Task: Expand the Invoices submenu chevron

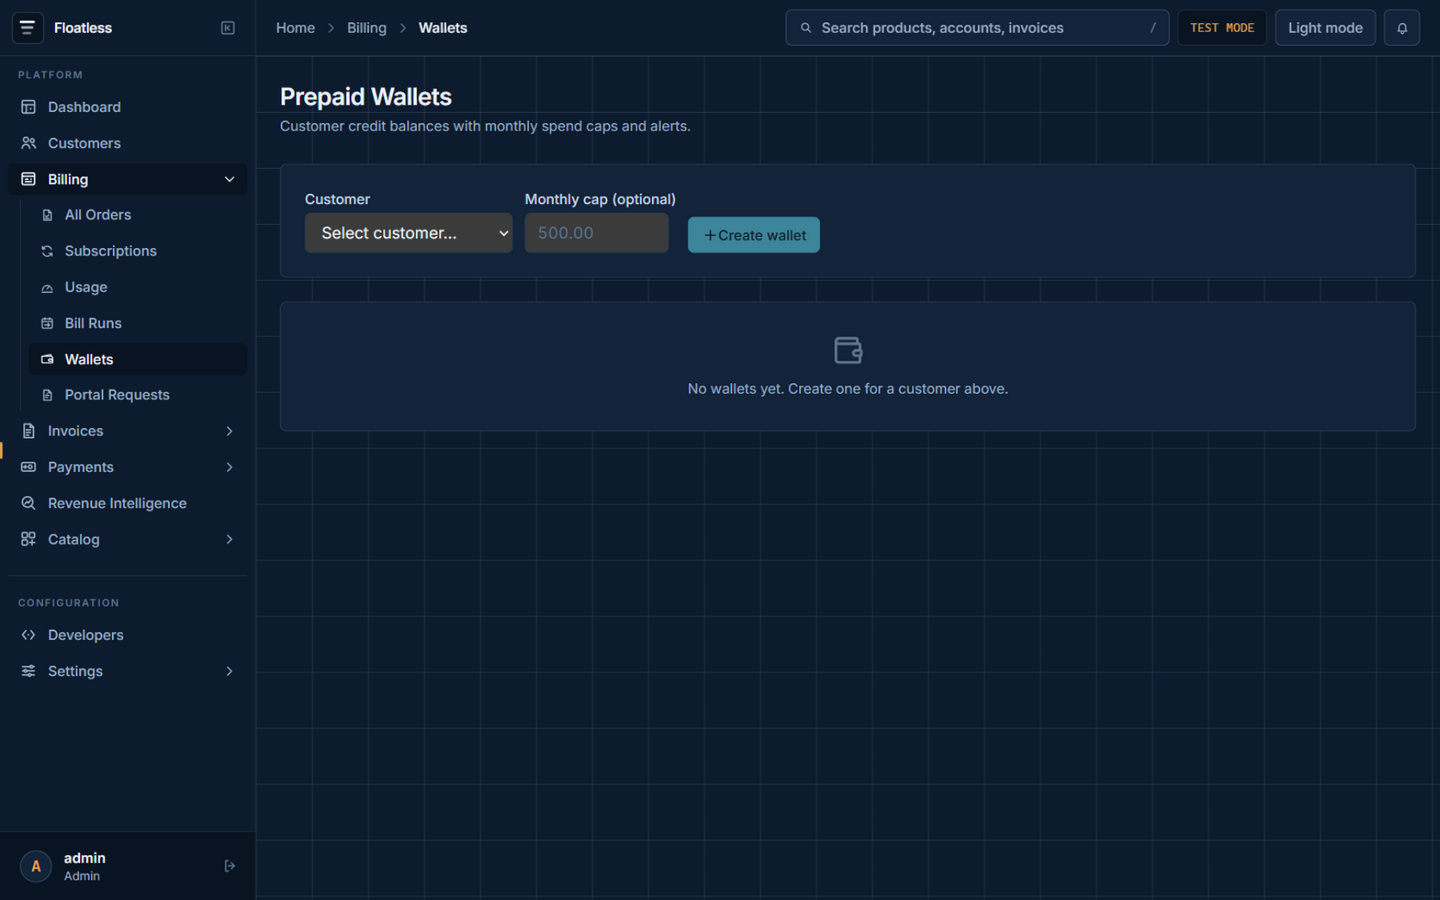Action: point(229,431)
